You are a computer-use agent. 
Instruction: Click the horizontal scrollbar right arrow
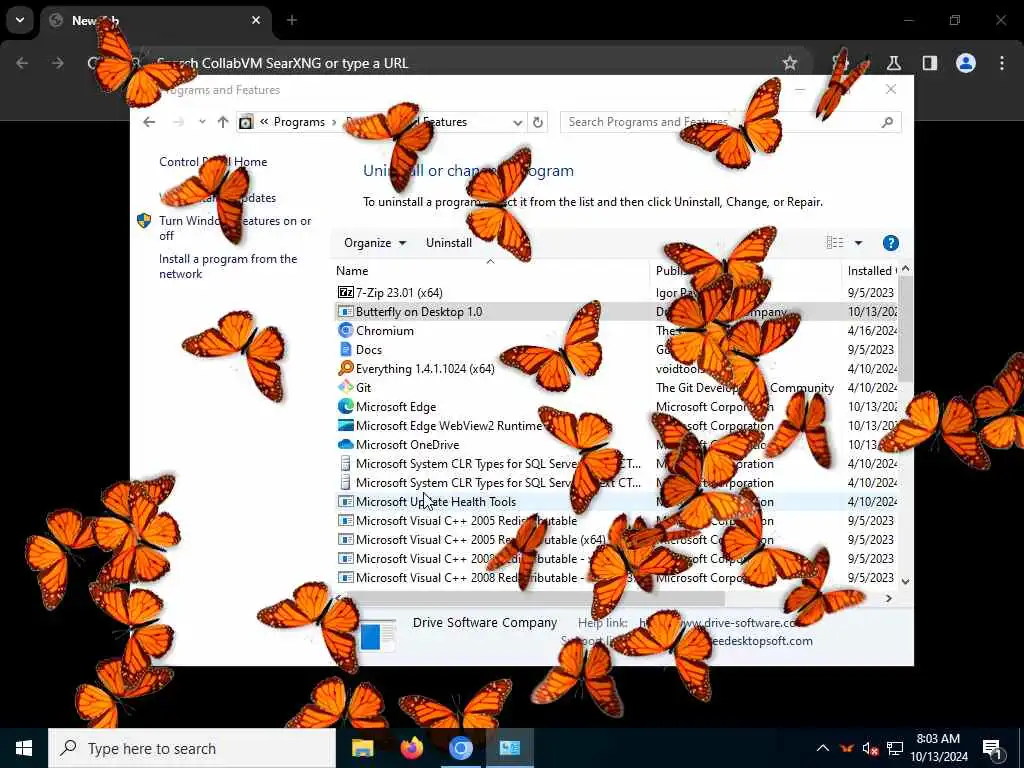click(889, 598)
